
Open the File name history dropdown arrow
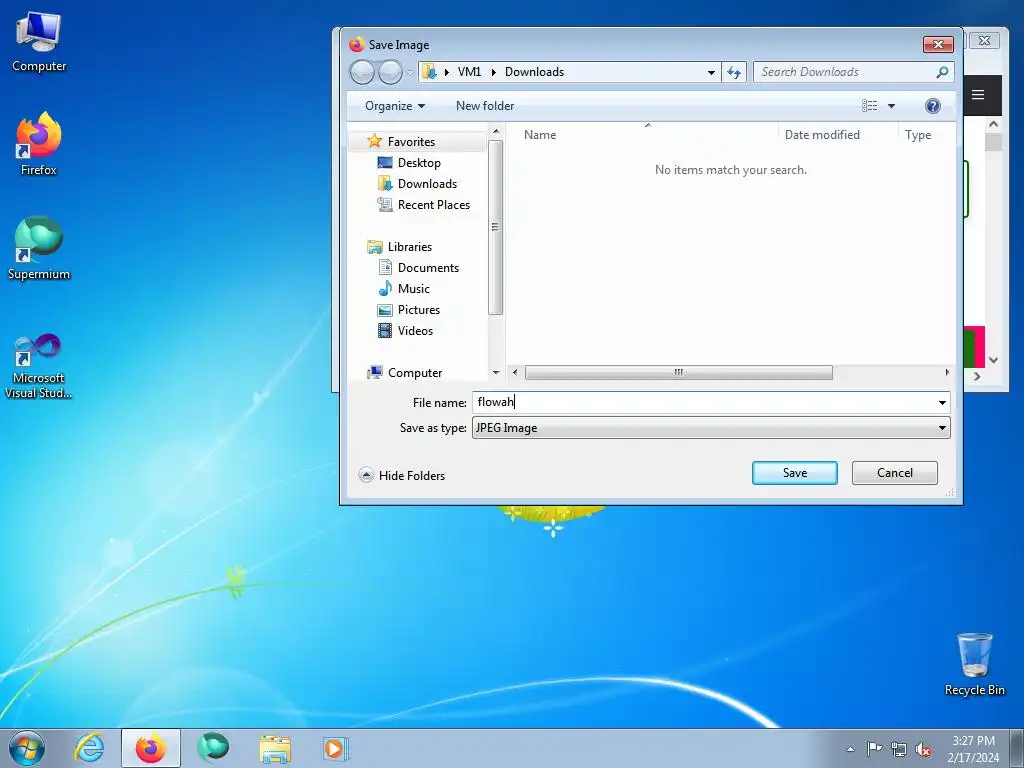pos(942,402)
